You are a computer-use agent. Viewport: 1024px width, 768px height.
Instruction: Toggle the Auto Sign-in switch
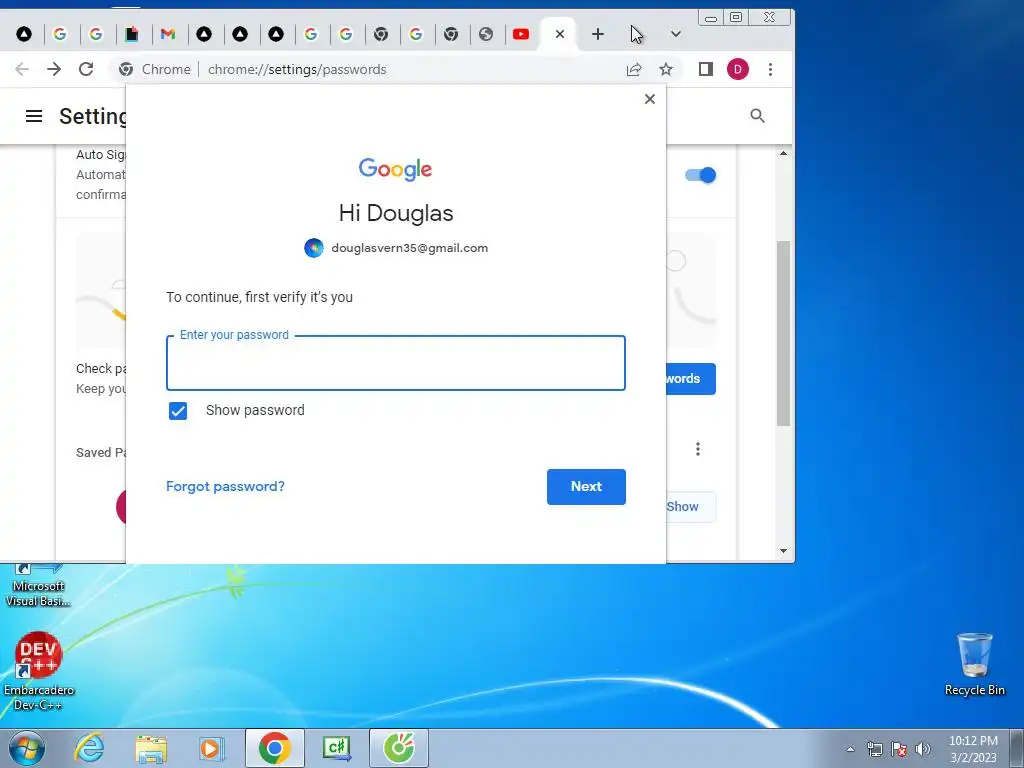click(x=701, y=175)
